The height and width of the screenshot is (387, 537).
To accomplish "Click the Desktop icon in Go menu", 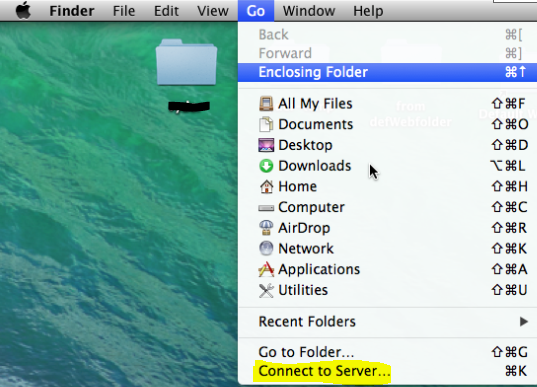I will (266, 145).
